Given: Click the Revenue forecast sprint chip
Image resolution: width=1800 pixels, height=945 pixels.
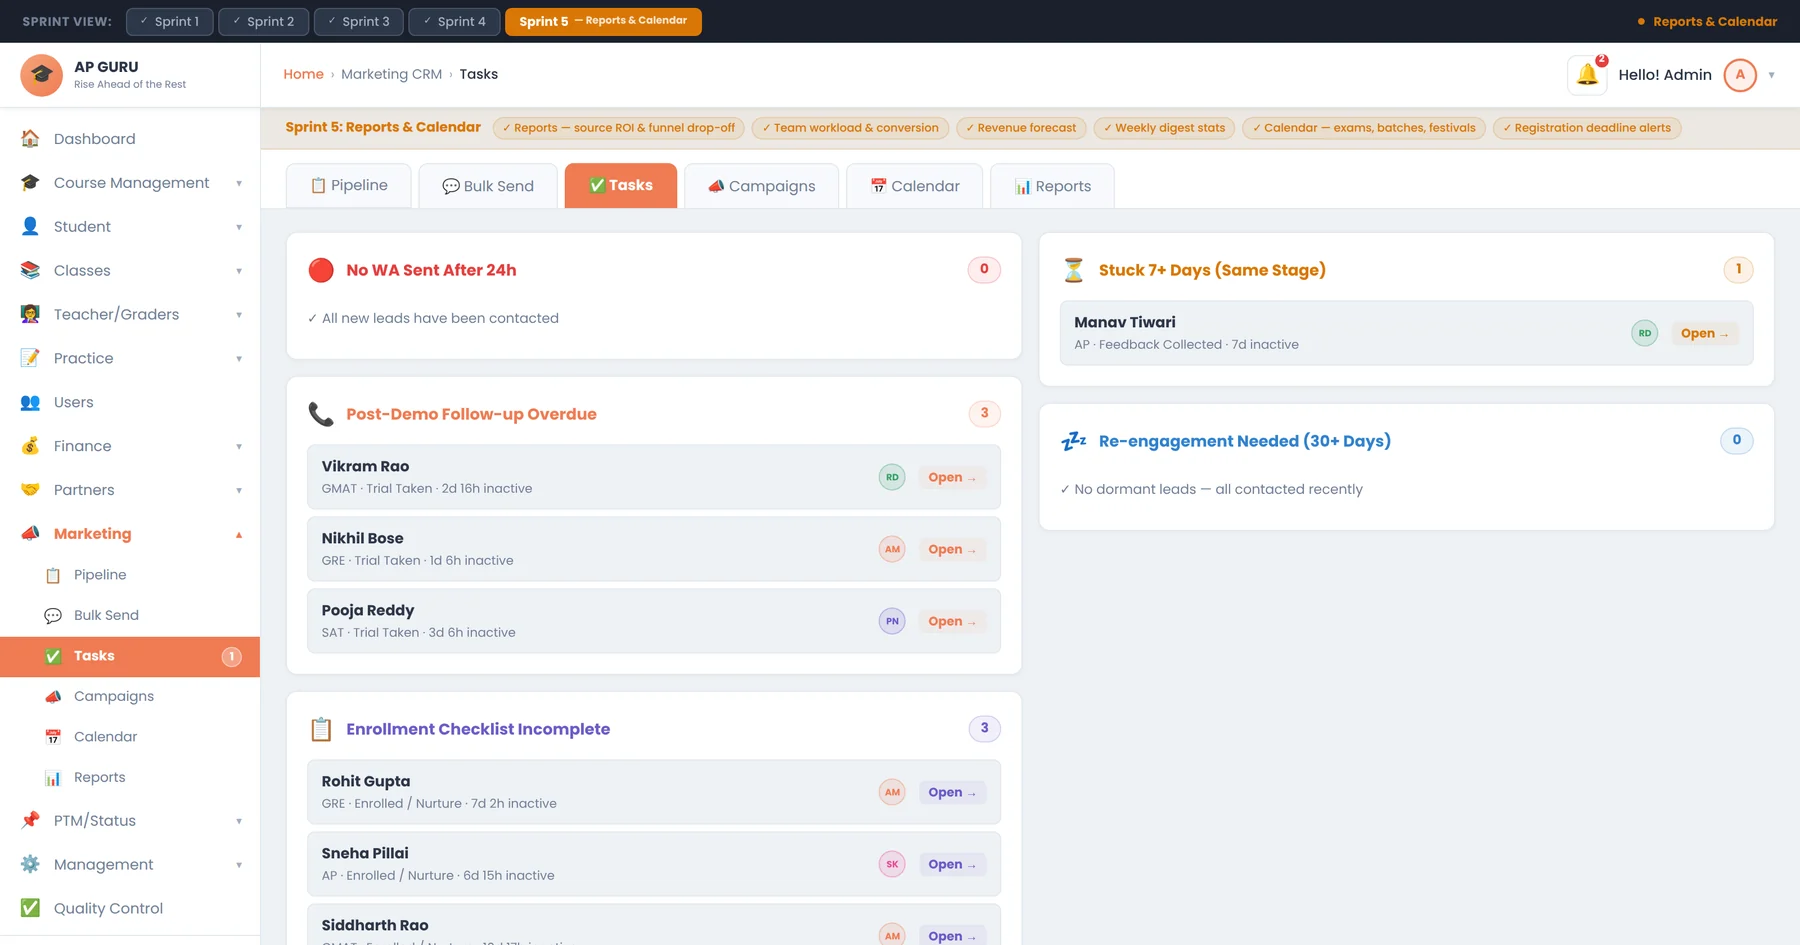Looking at the screenshot, I should pyautogui.click(x=1020, y=128).
